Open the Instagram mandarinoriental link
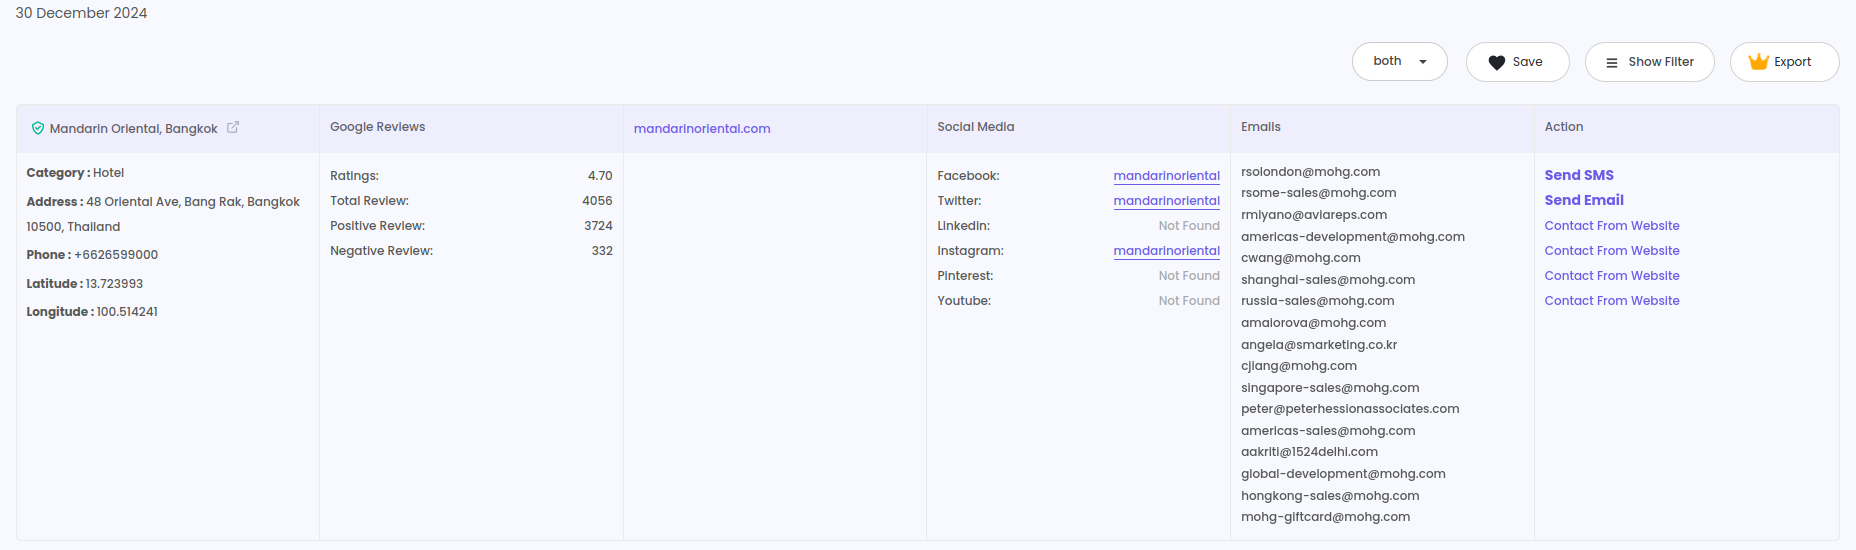Viewport: 1856px width, 550px height. point(1166,251)
